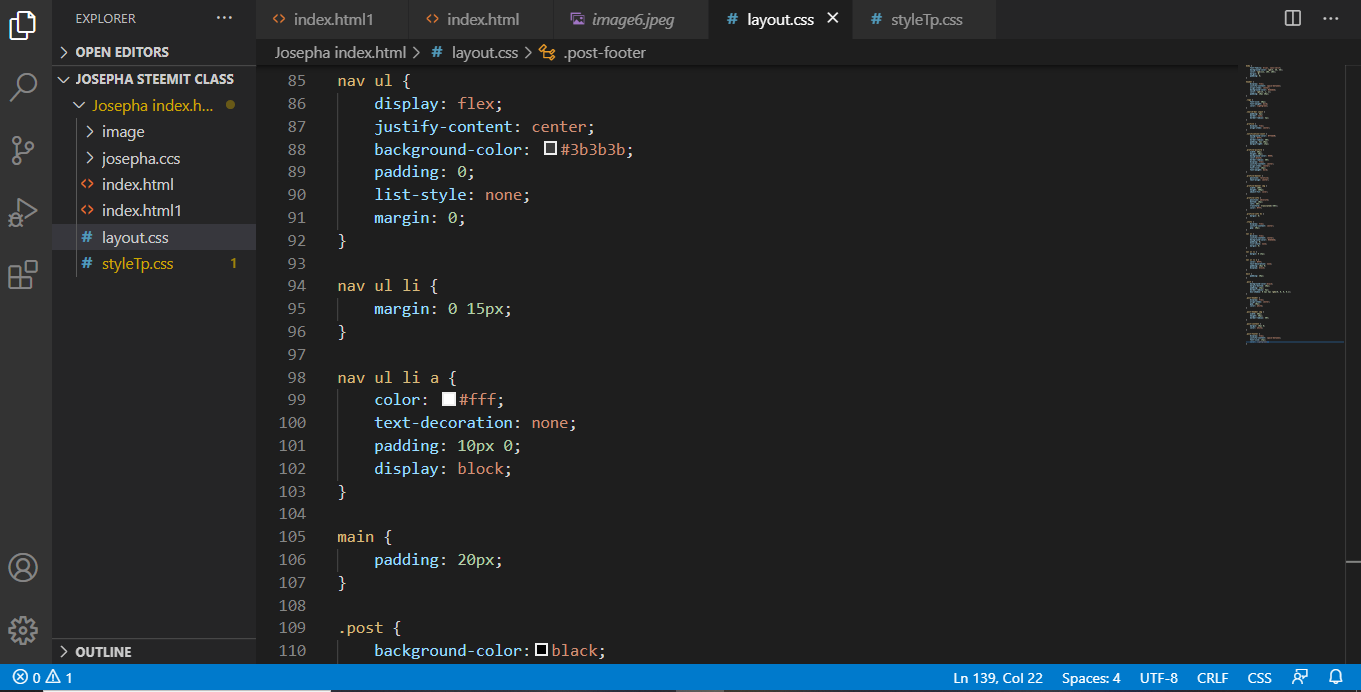Close the layout.css tab
Image resolution: width=1361 pixels, height=692 pixels.
click(x=832, y=19)
